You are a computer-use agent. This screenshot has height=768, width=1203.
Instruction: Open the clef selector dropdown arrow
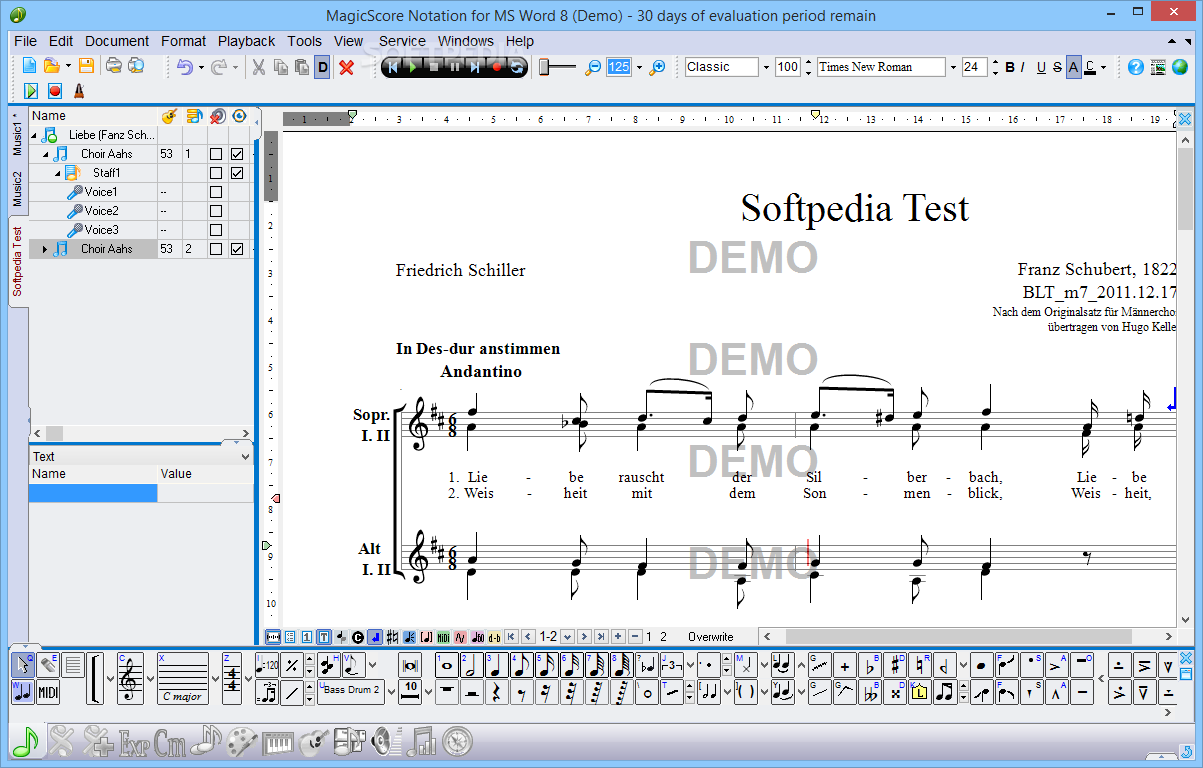[150, 679]
